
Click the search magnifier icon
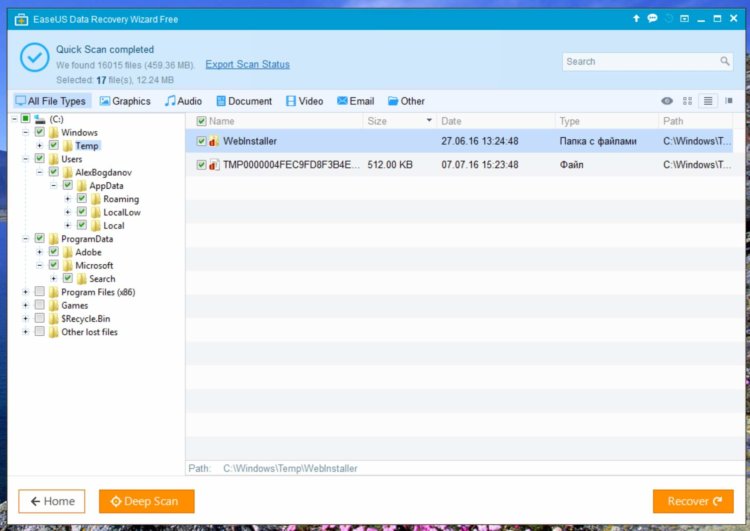tap(725, 61)
